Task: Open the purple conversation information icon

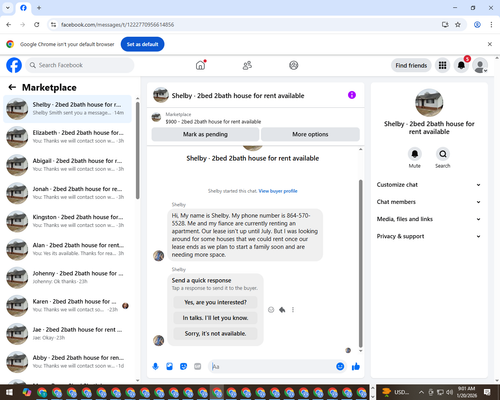Action: click(352, 95)
